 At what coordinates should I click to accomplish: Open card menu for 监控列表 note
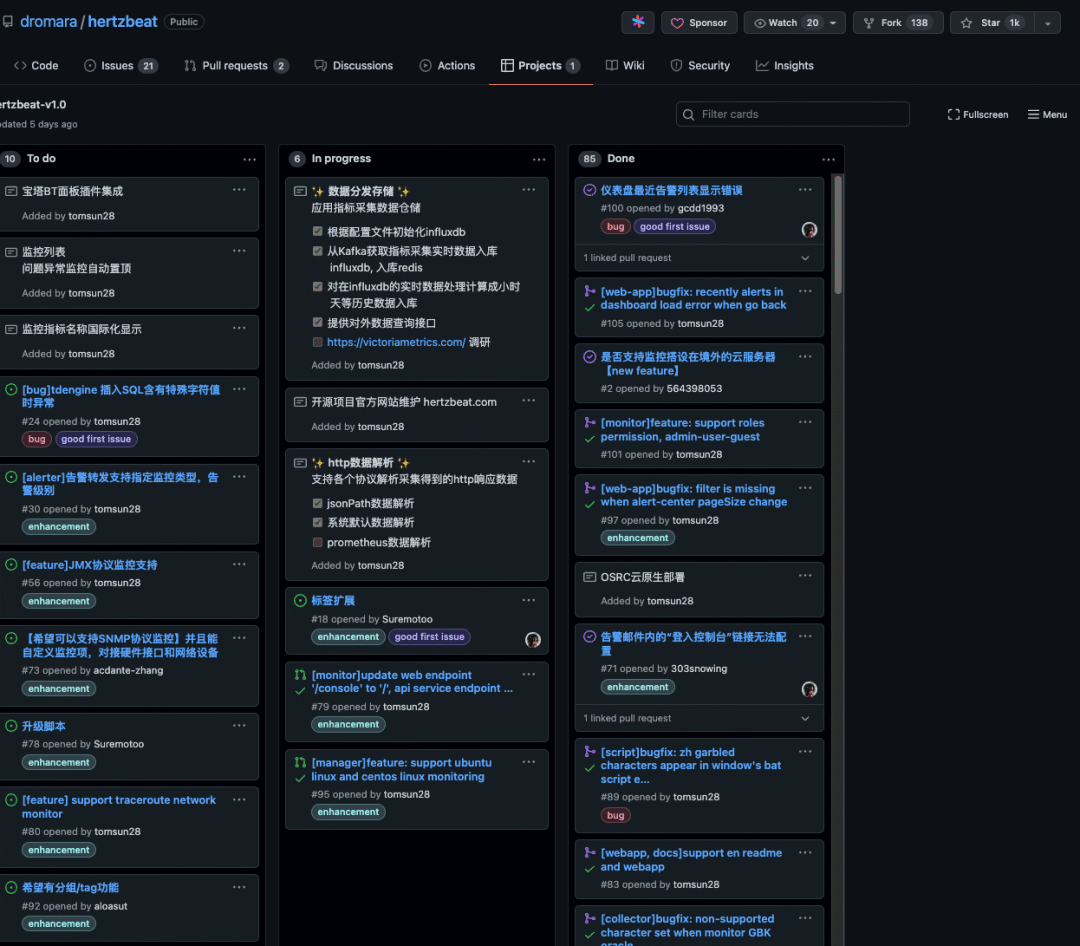[239, 251]
